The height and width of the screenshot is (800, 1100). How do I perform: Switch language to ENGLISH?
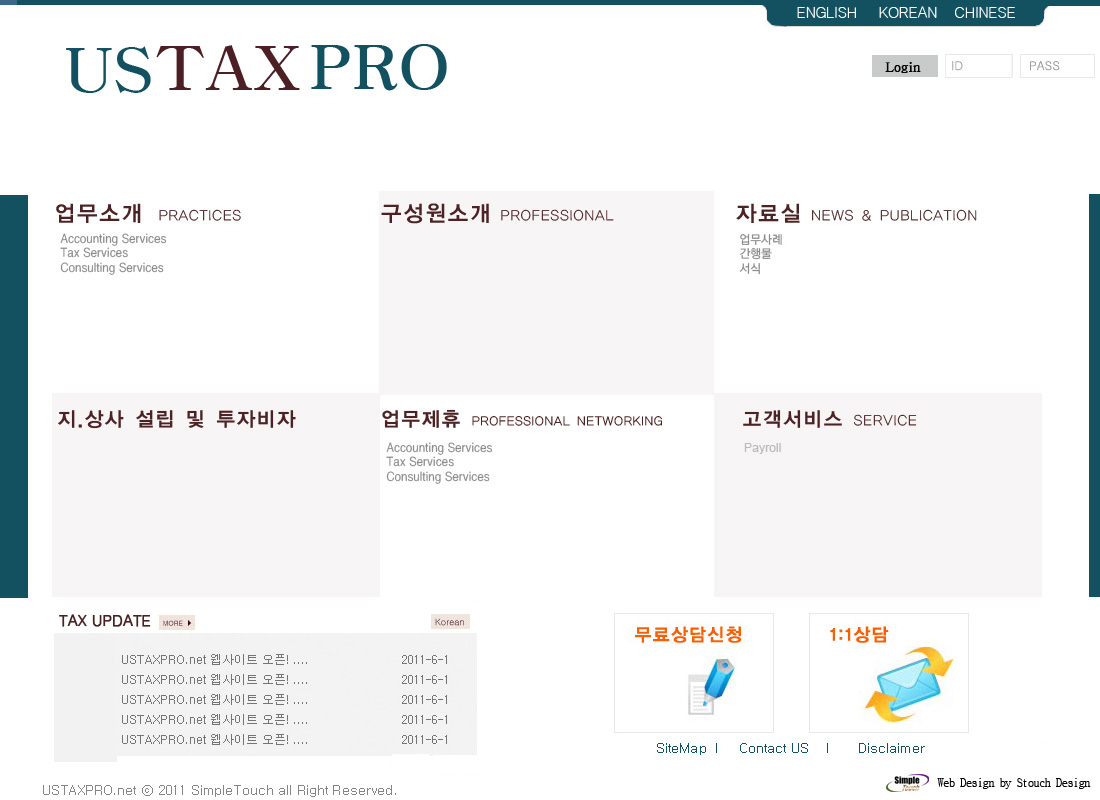[826, 13]
